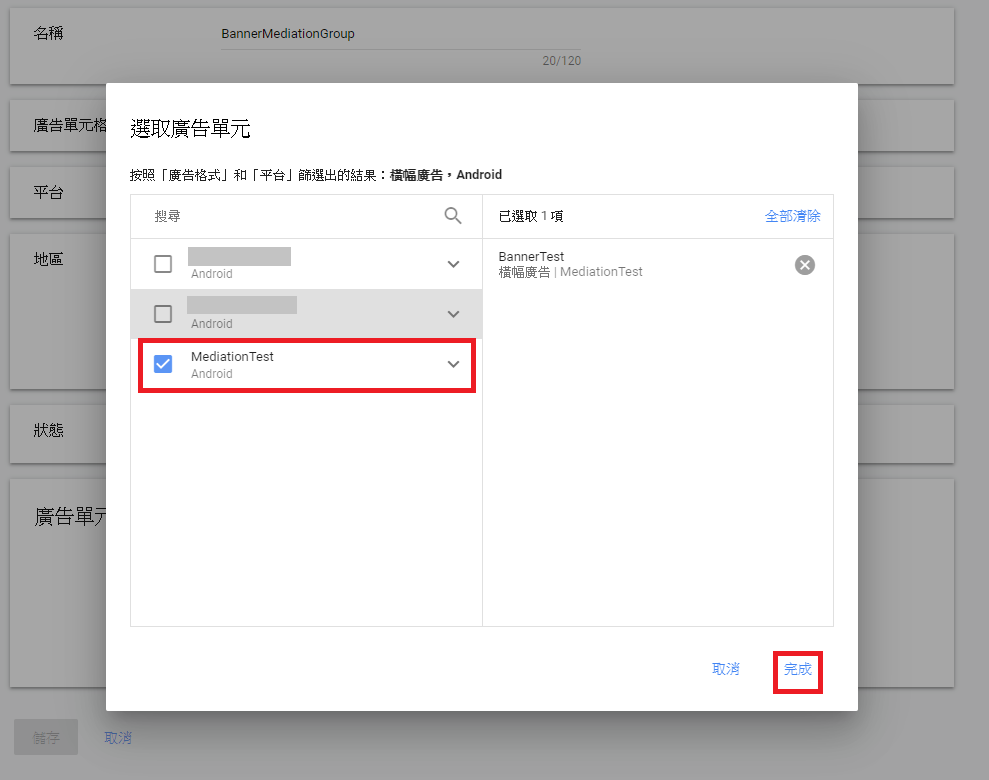Uncheck the MediationTest checkbox

[x=163, y=364]
